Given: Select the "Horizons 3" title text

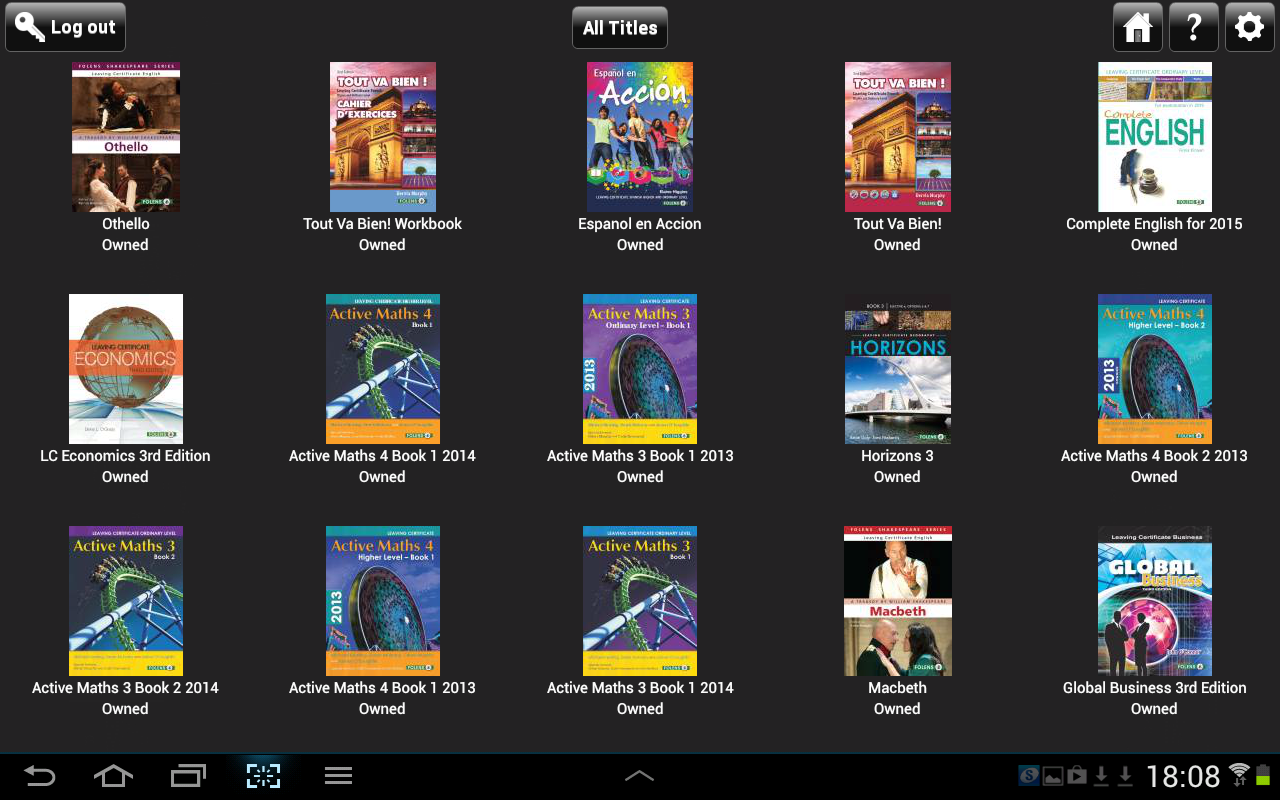Looking at the screenshot, I should [898, 456].
